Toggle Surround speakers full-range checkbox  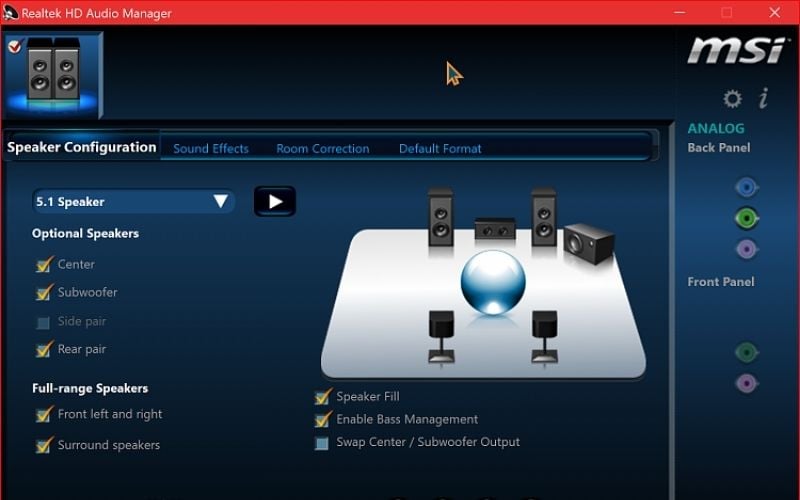click(44, 445)
